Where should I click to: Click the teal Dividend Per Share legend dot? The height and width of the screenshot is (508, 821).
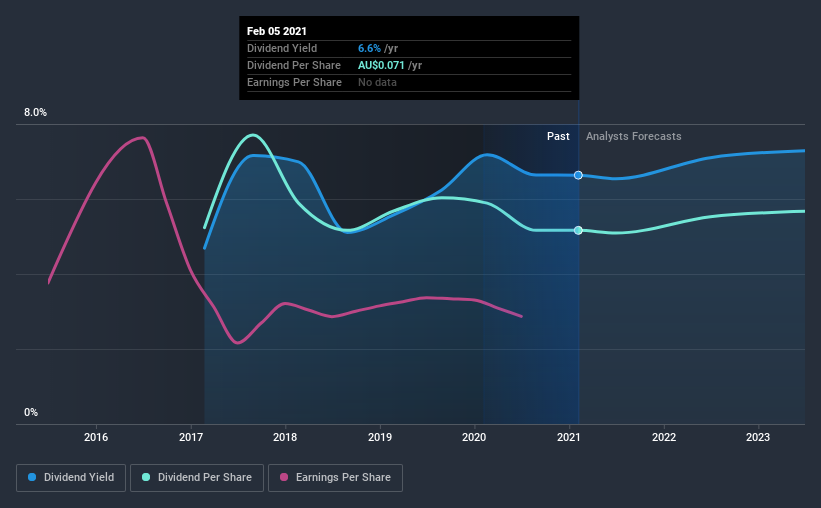tap(146, 477)
